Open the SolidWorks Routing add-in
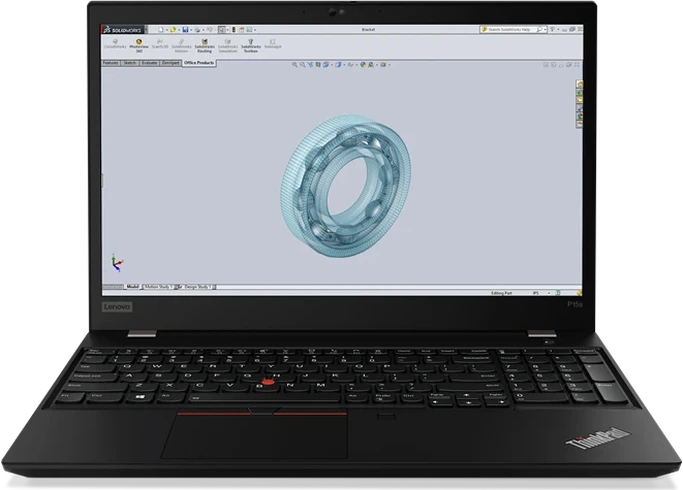Image resolution: width=683 pixels, height=490 pixels. 204,47
